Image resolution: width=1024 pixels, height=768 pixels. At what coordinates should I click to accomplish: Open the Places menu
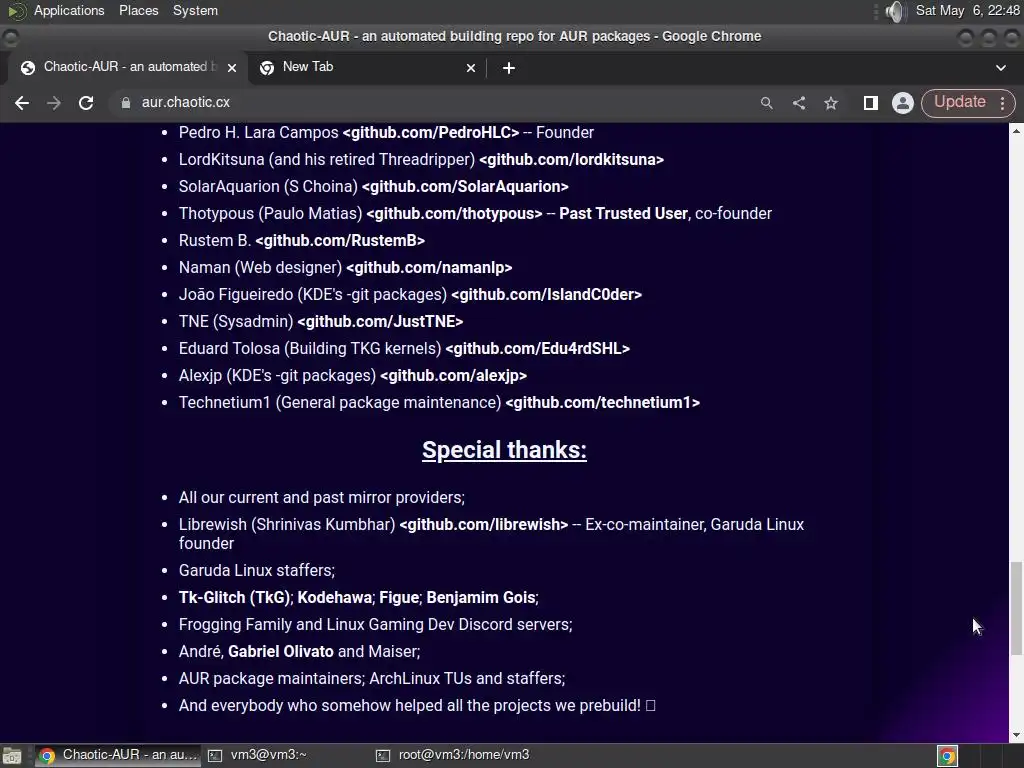coord(138,10)
